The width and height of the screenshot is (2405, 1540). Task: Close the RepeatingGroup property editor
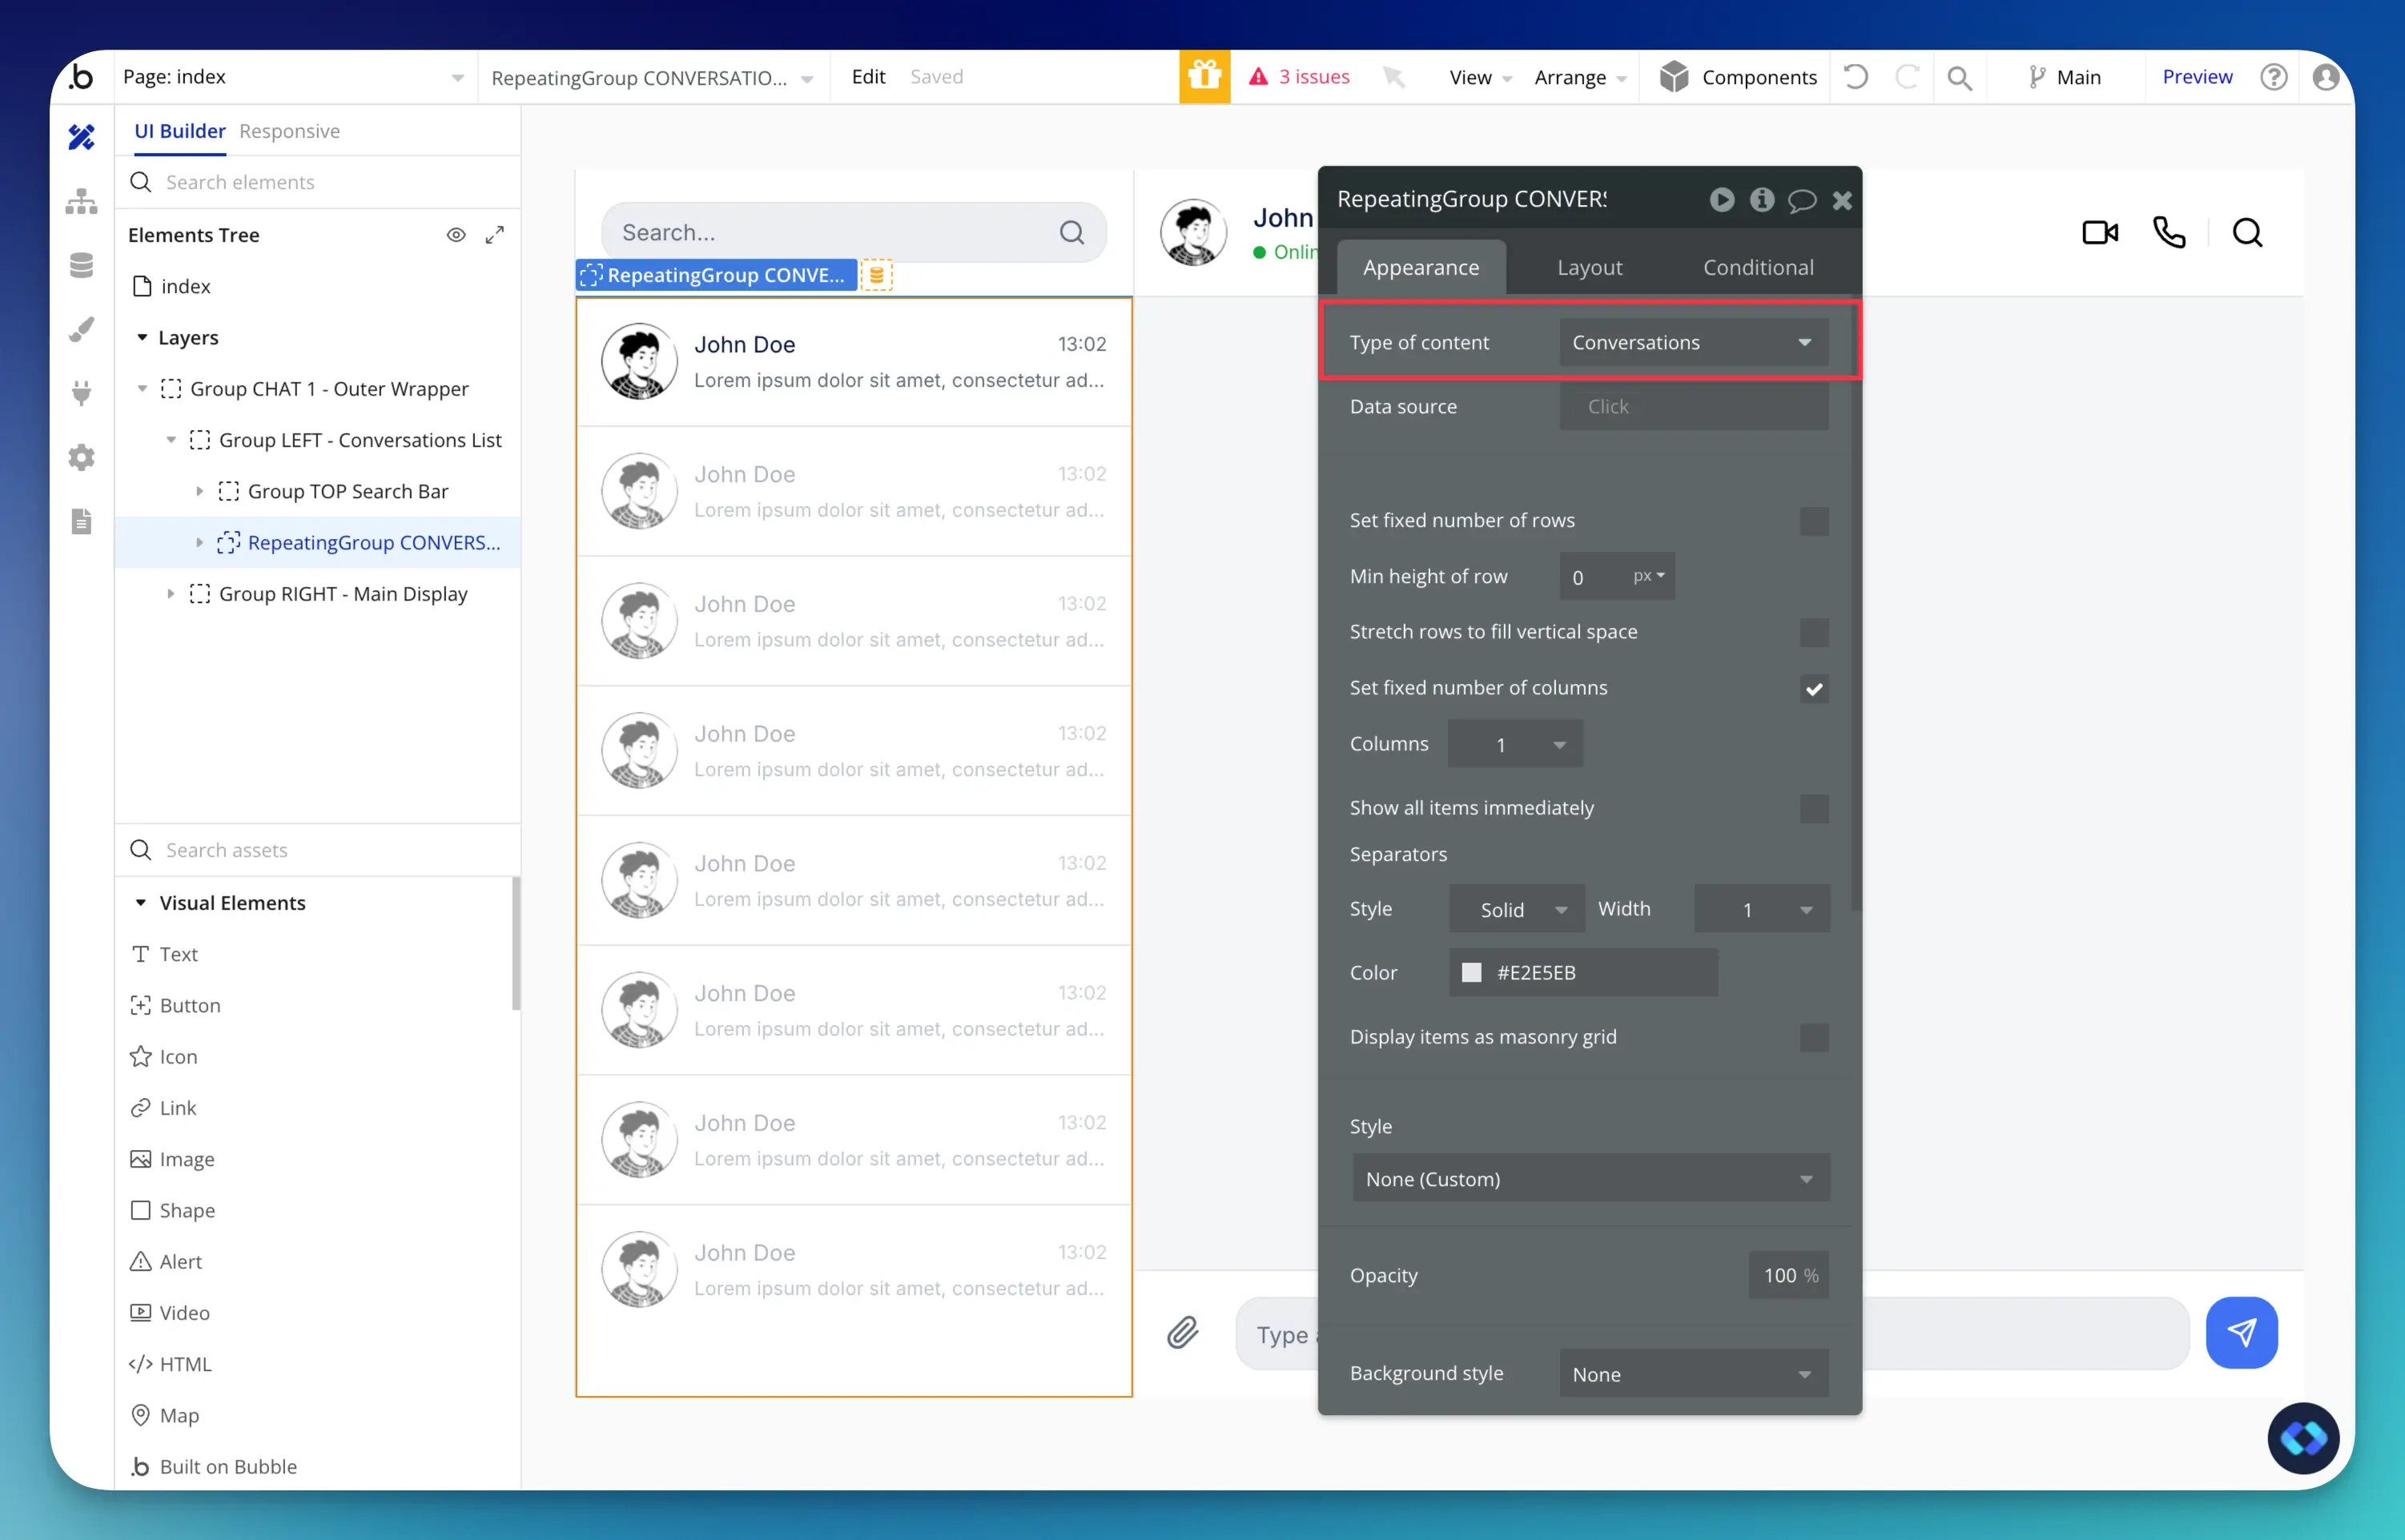tap(1842, 200)
